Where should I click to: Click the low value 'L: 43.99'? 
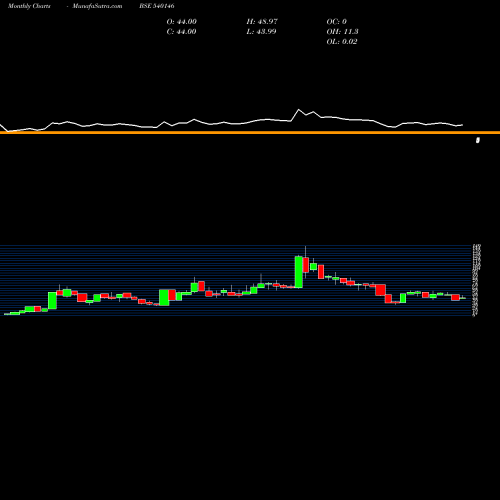pyautogui.click(x=261, y=32)
